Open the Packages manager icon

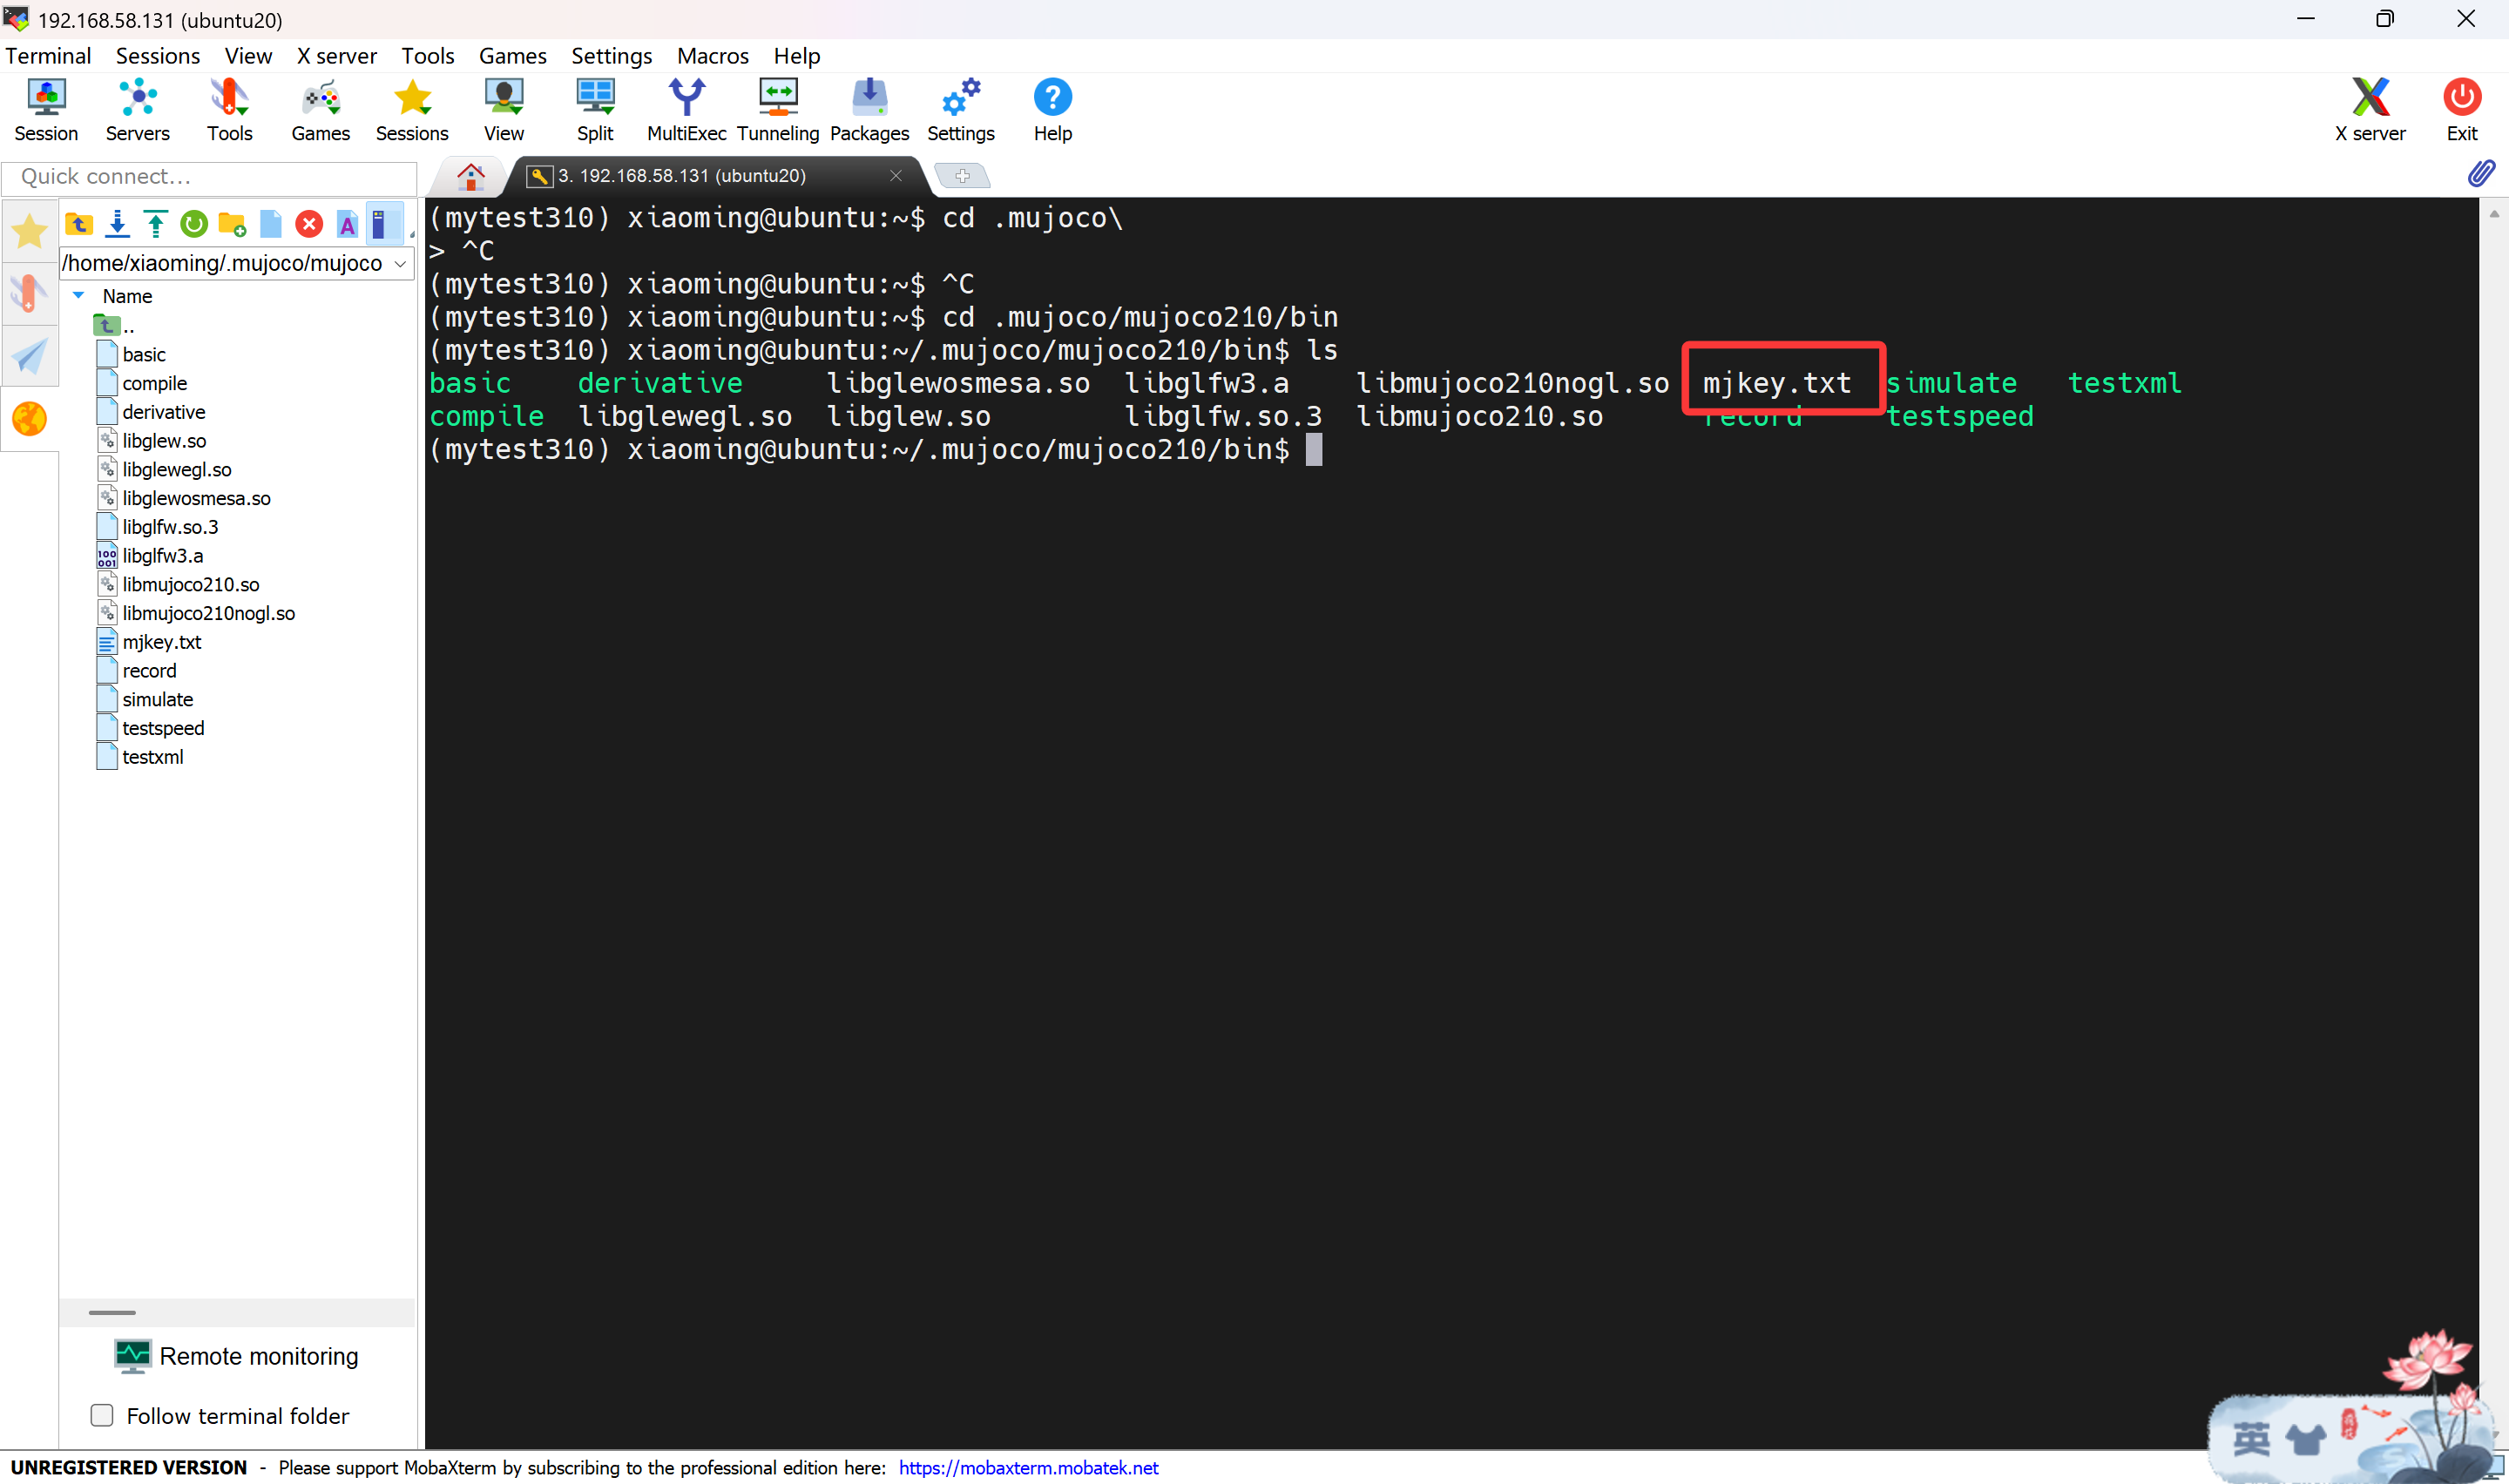(868, 109)
